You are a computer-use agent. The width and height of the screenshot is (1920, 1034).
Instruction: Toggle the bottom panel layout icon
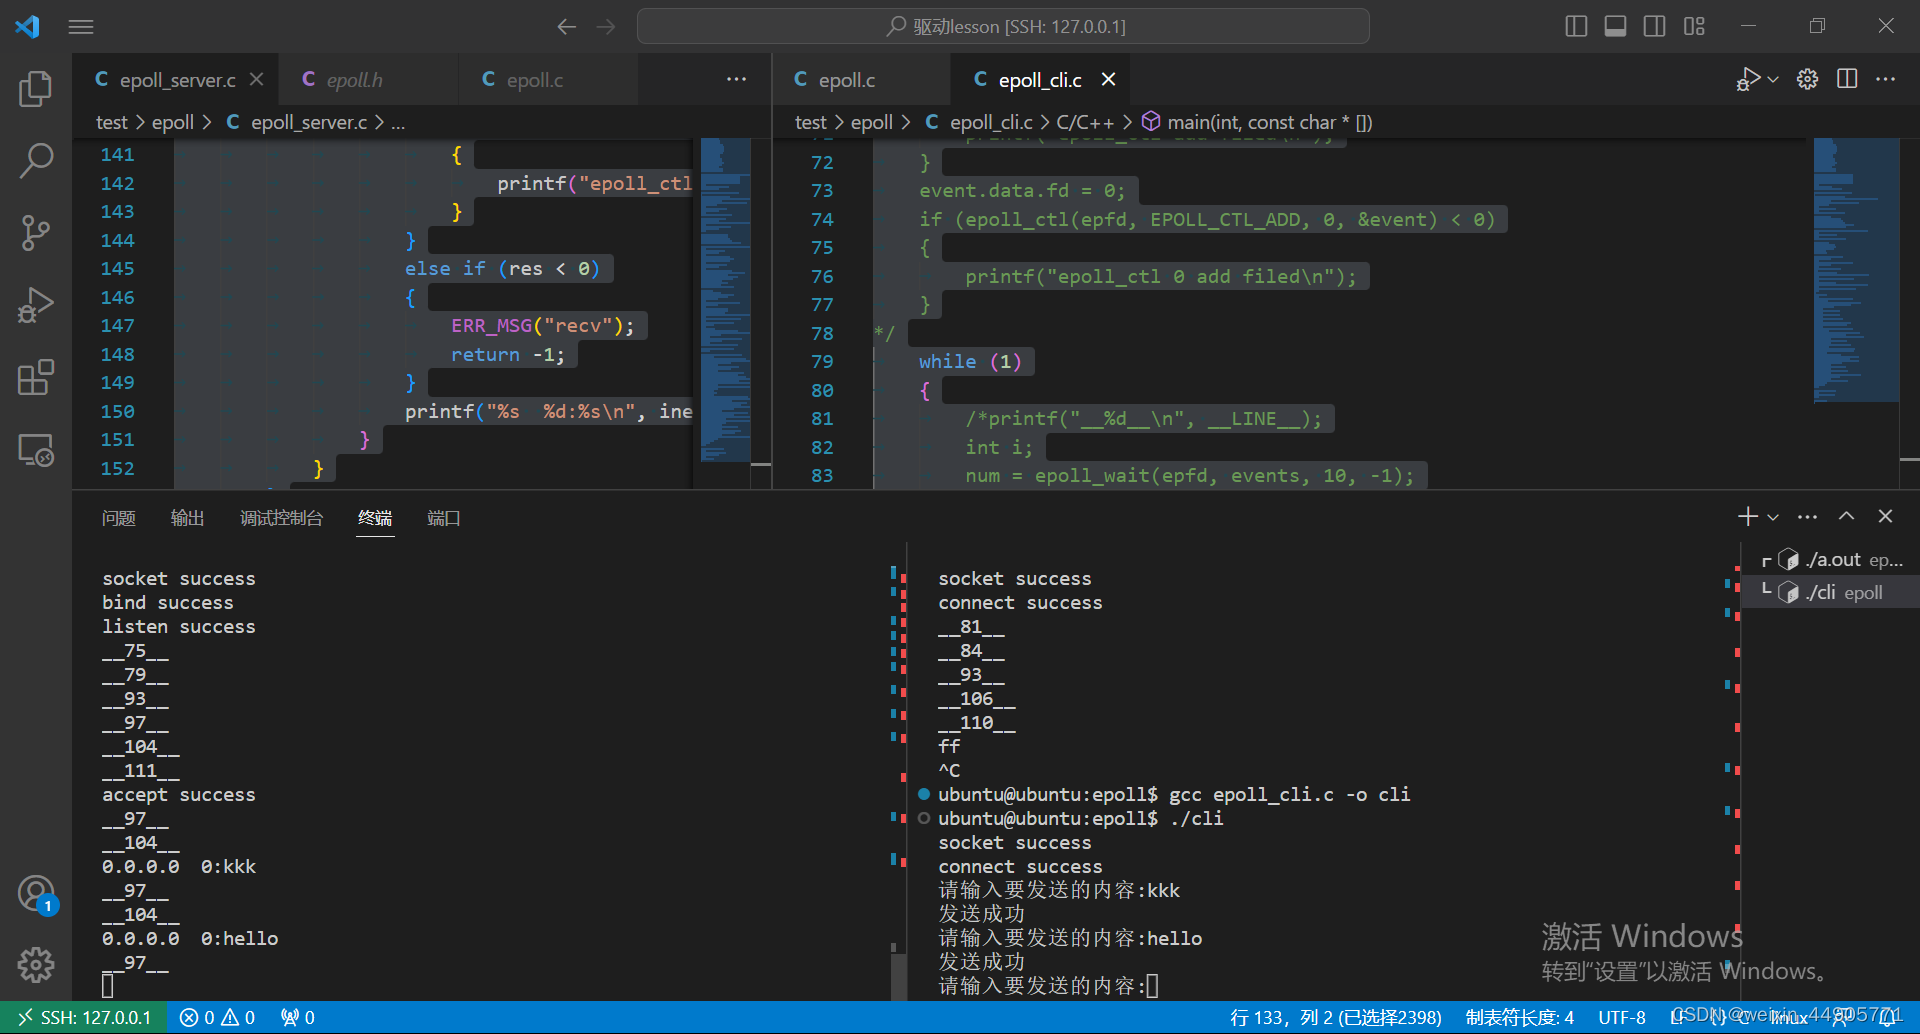pos(1615,26)
